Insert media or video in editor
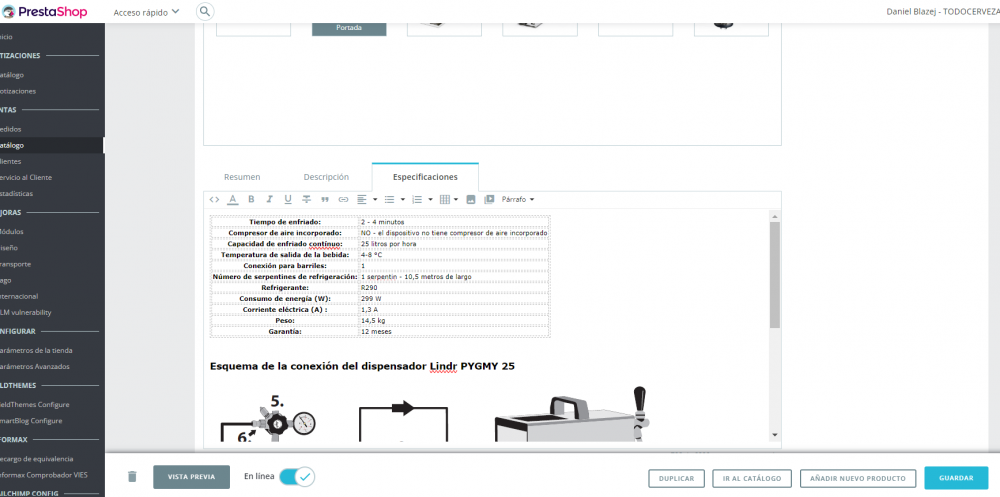This screenshot has height=497, width=1000. [x=489, y=200]
